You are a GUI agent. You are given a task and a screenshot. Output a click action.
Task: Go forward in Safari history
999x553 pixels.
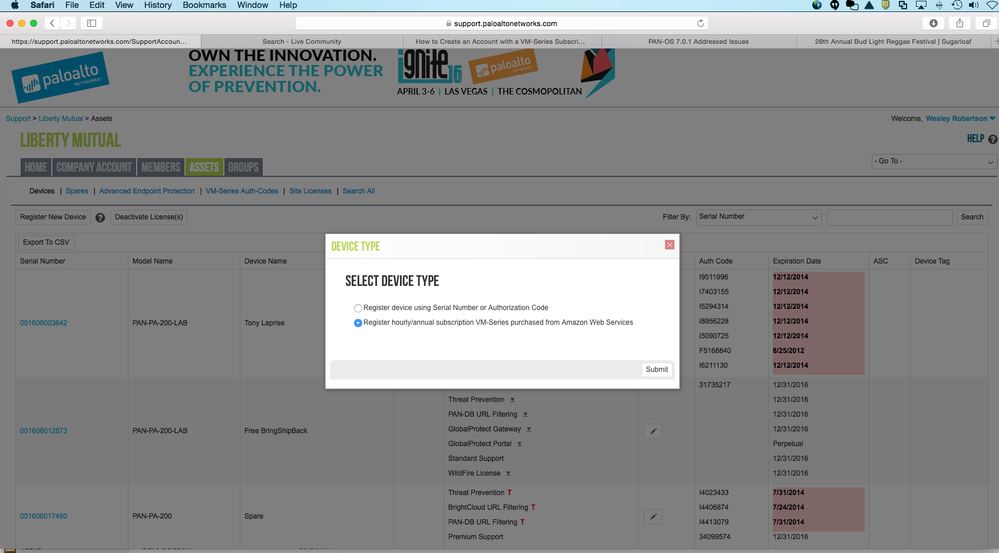pyautogui.click(x=68, y=23)
